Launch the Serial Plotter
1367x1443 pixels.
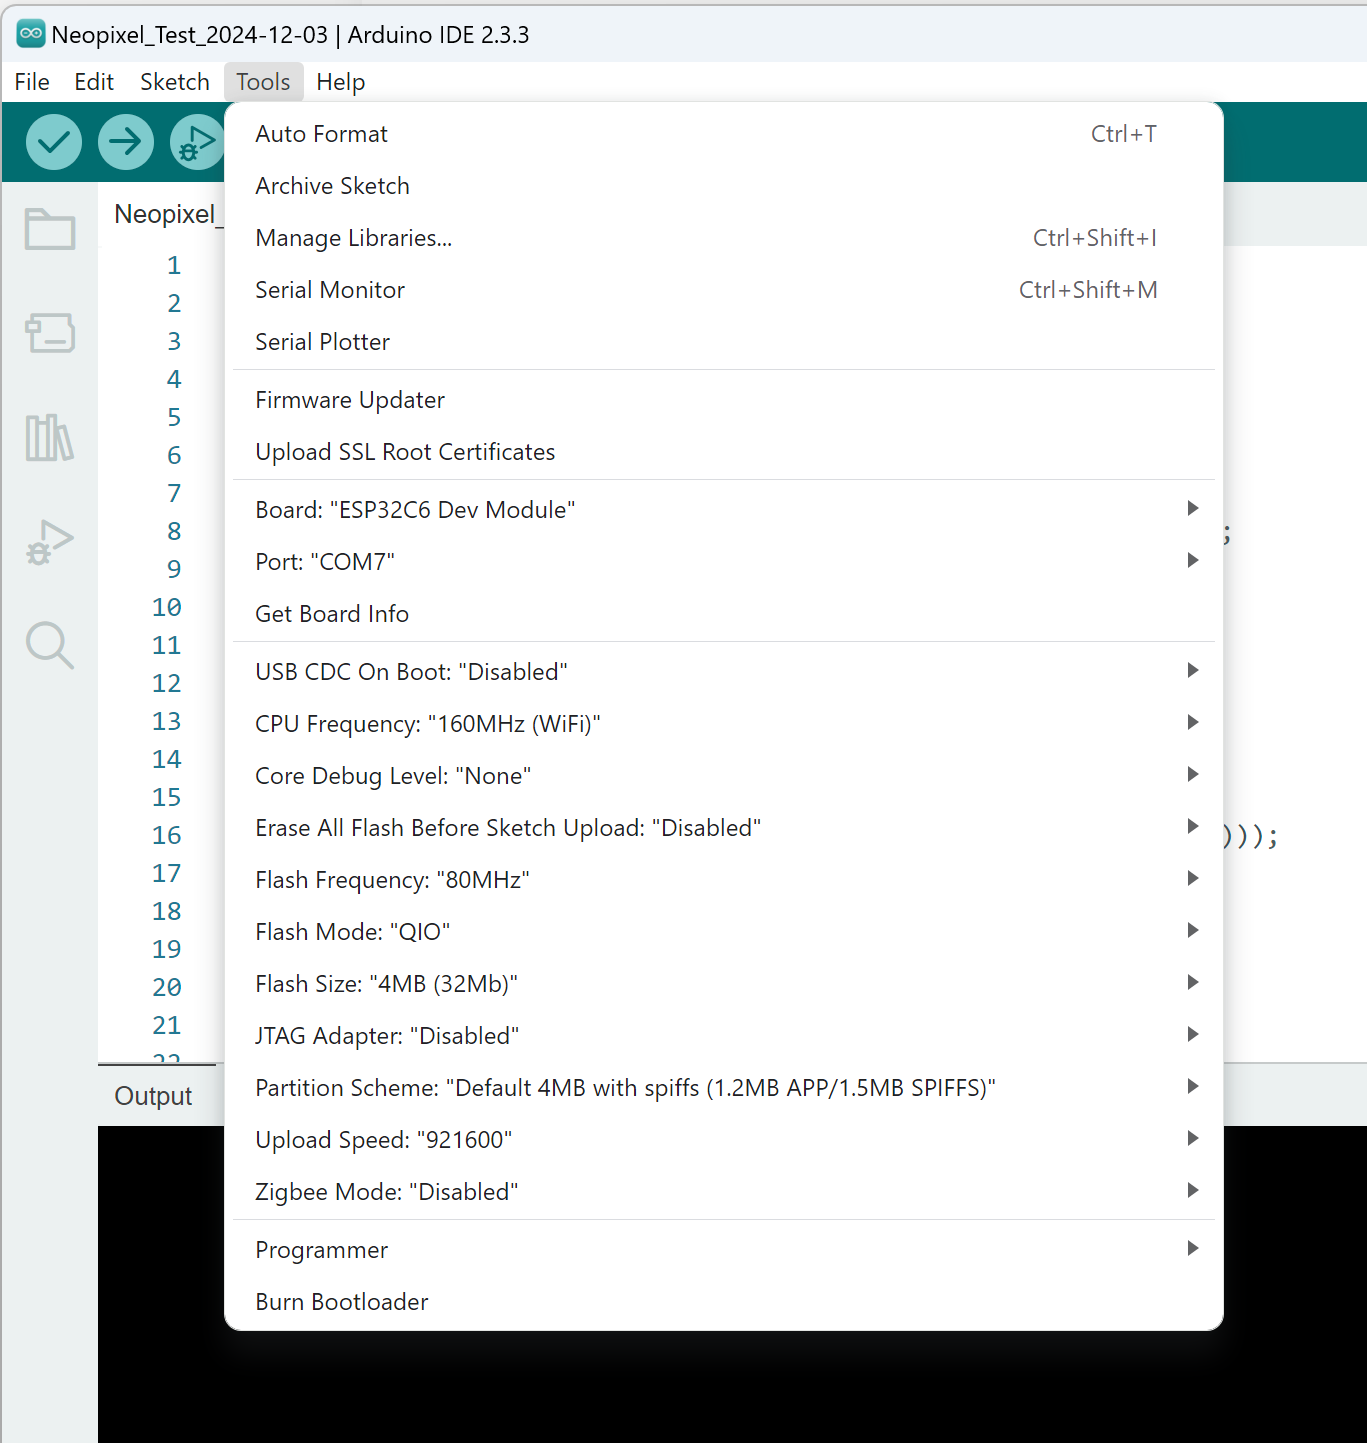pos(724,342)
